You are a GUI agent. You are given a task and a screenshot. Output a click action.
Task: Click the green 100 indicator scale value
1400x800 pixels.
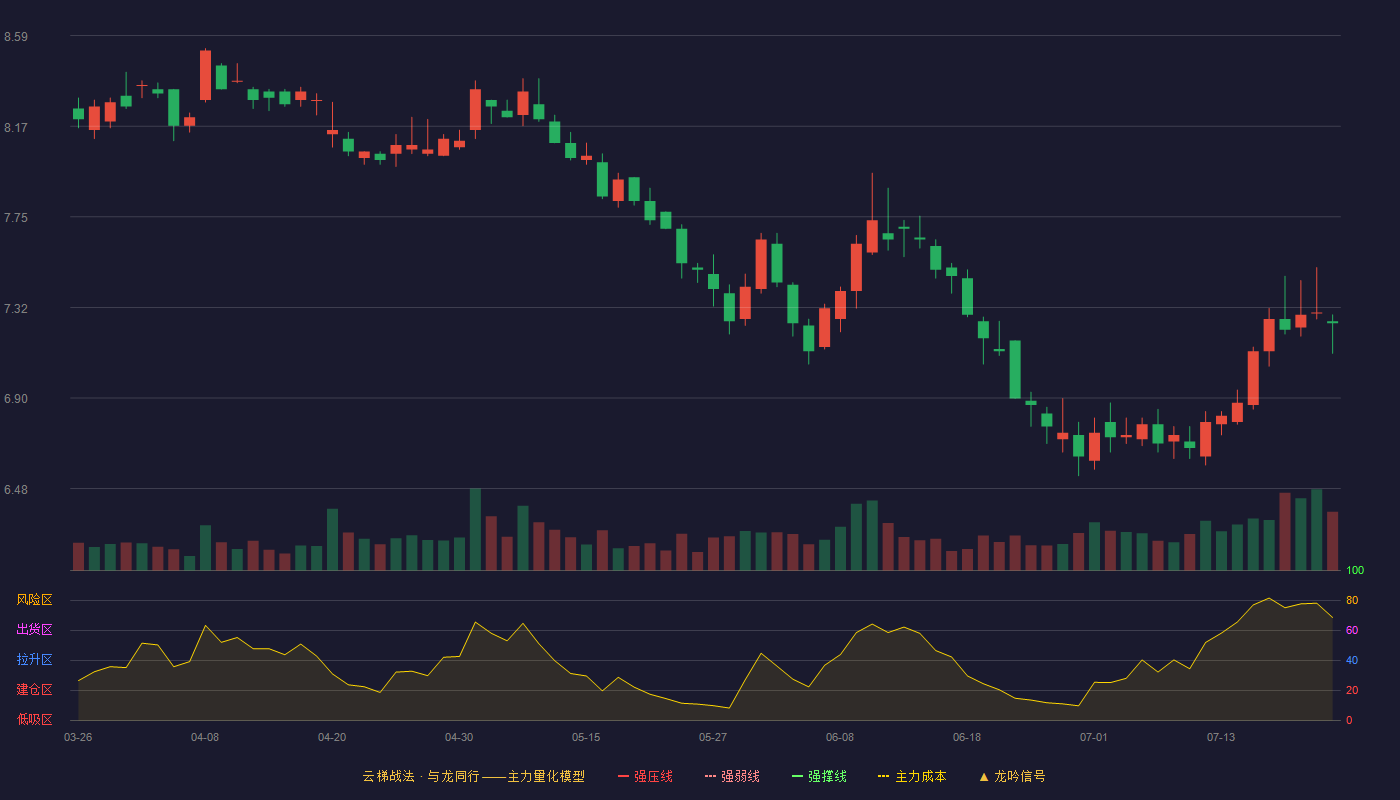(x=1355, y=571)
